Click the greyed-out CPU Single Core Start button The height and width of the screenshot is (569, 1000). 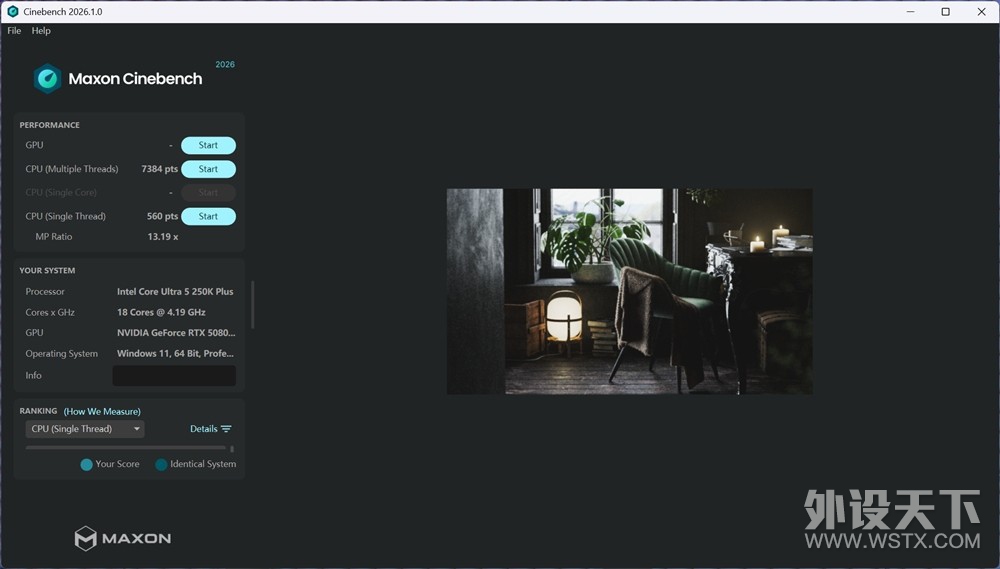208,192
